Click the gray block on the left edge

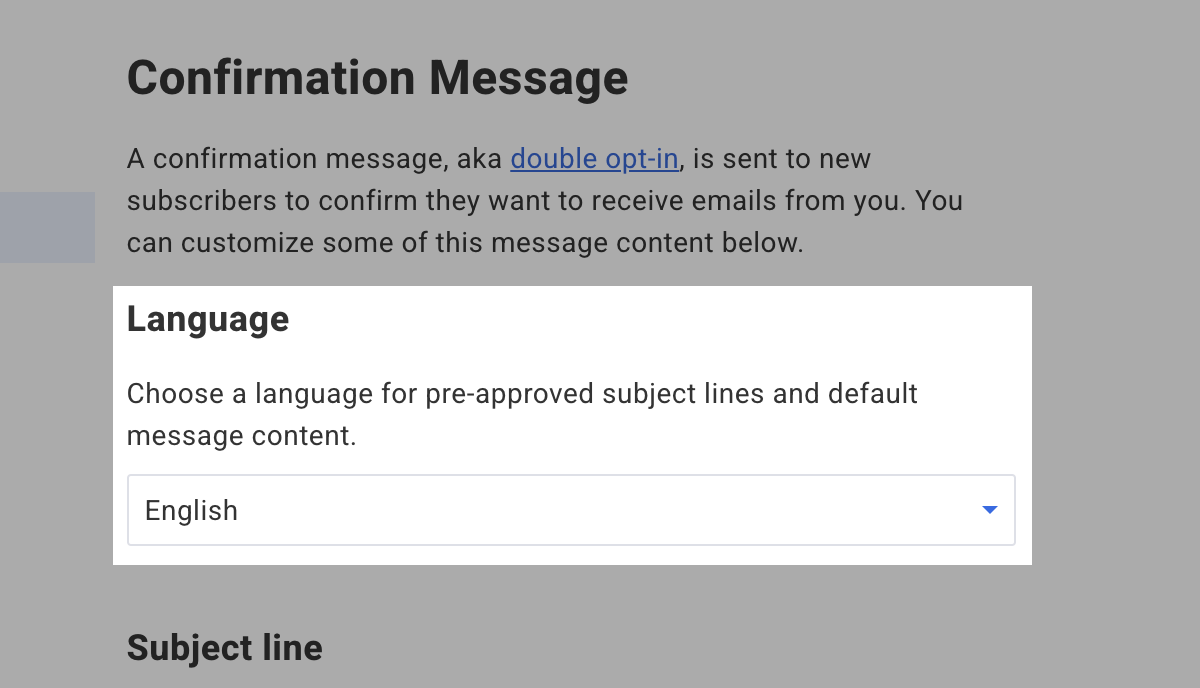pyautogui.click(x=47, y=227)
